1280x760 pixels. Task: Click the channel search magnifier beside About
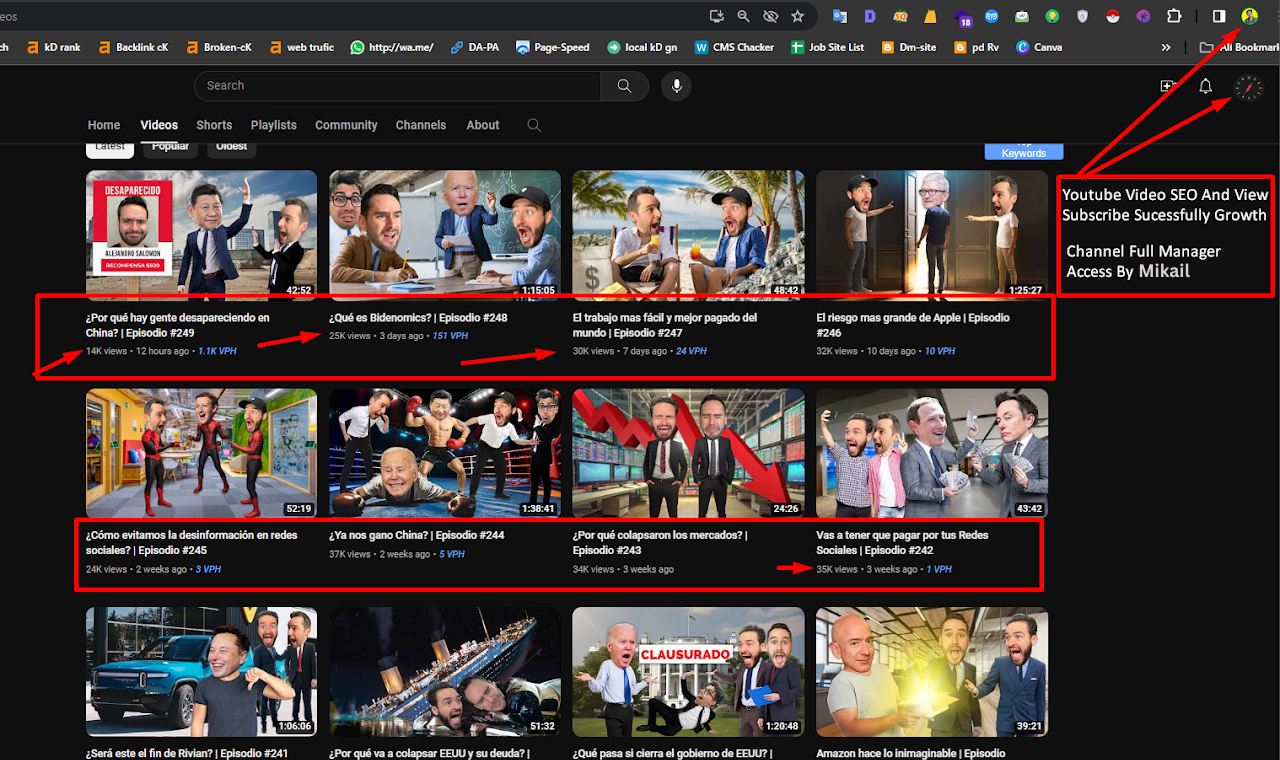534,125
